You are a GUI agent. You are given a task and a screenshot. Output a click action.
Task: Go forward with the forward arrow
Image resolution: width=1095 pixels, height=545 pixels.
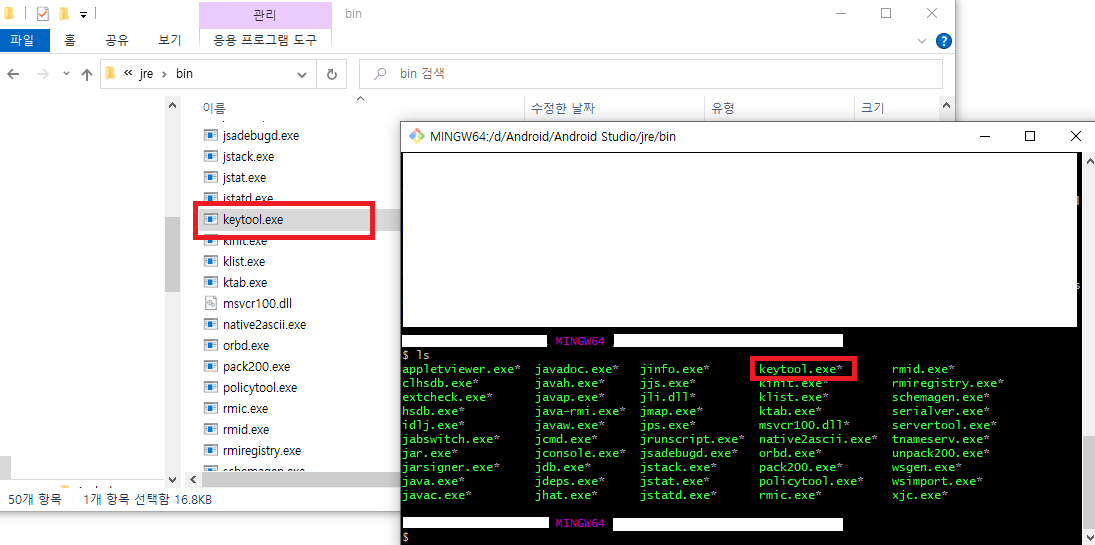42,74
